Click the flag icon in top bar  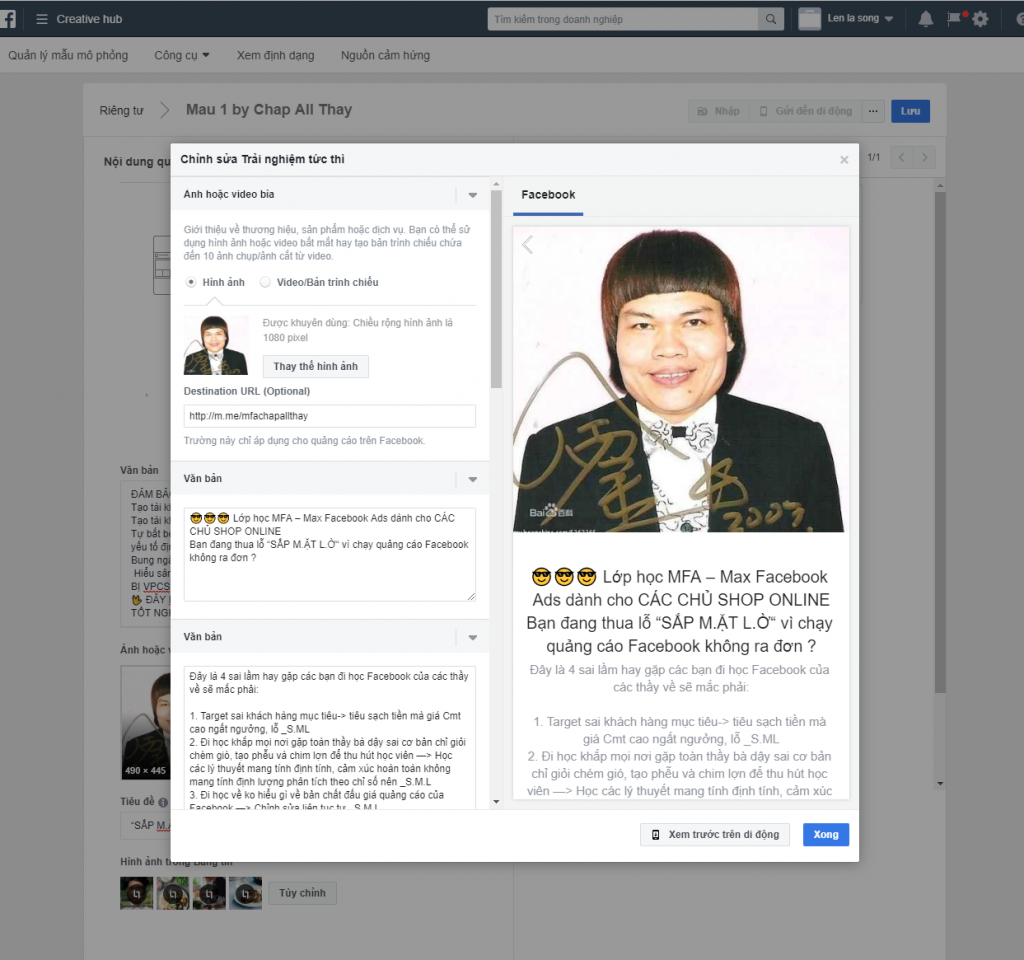tap(954, 18)
